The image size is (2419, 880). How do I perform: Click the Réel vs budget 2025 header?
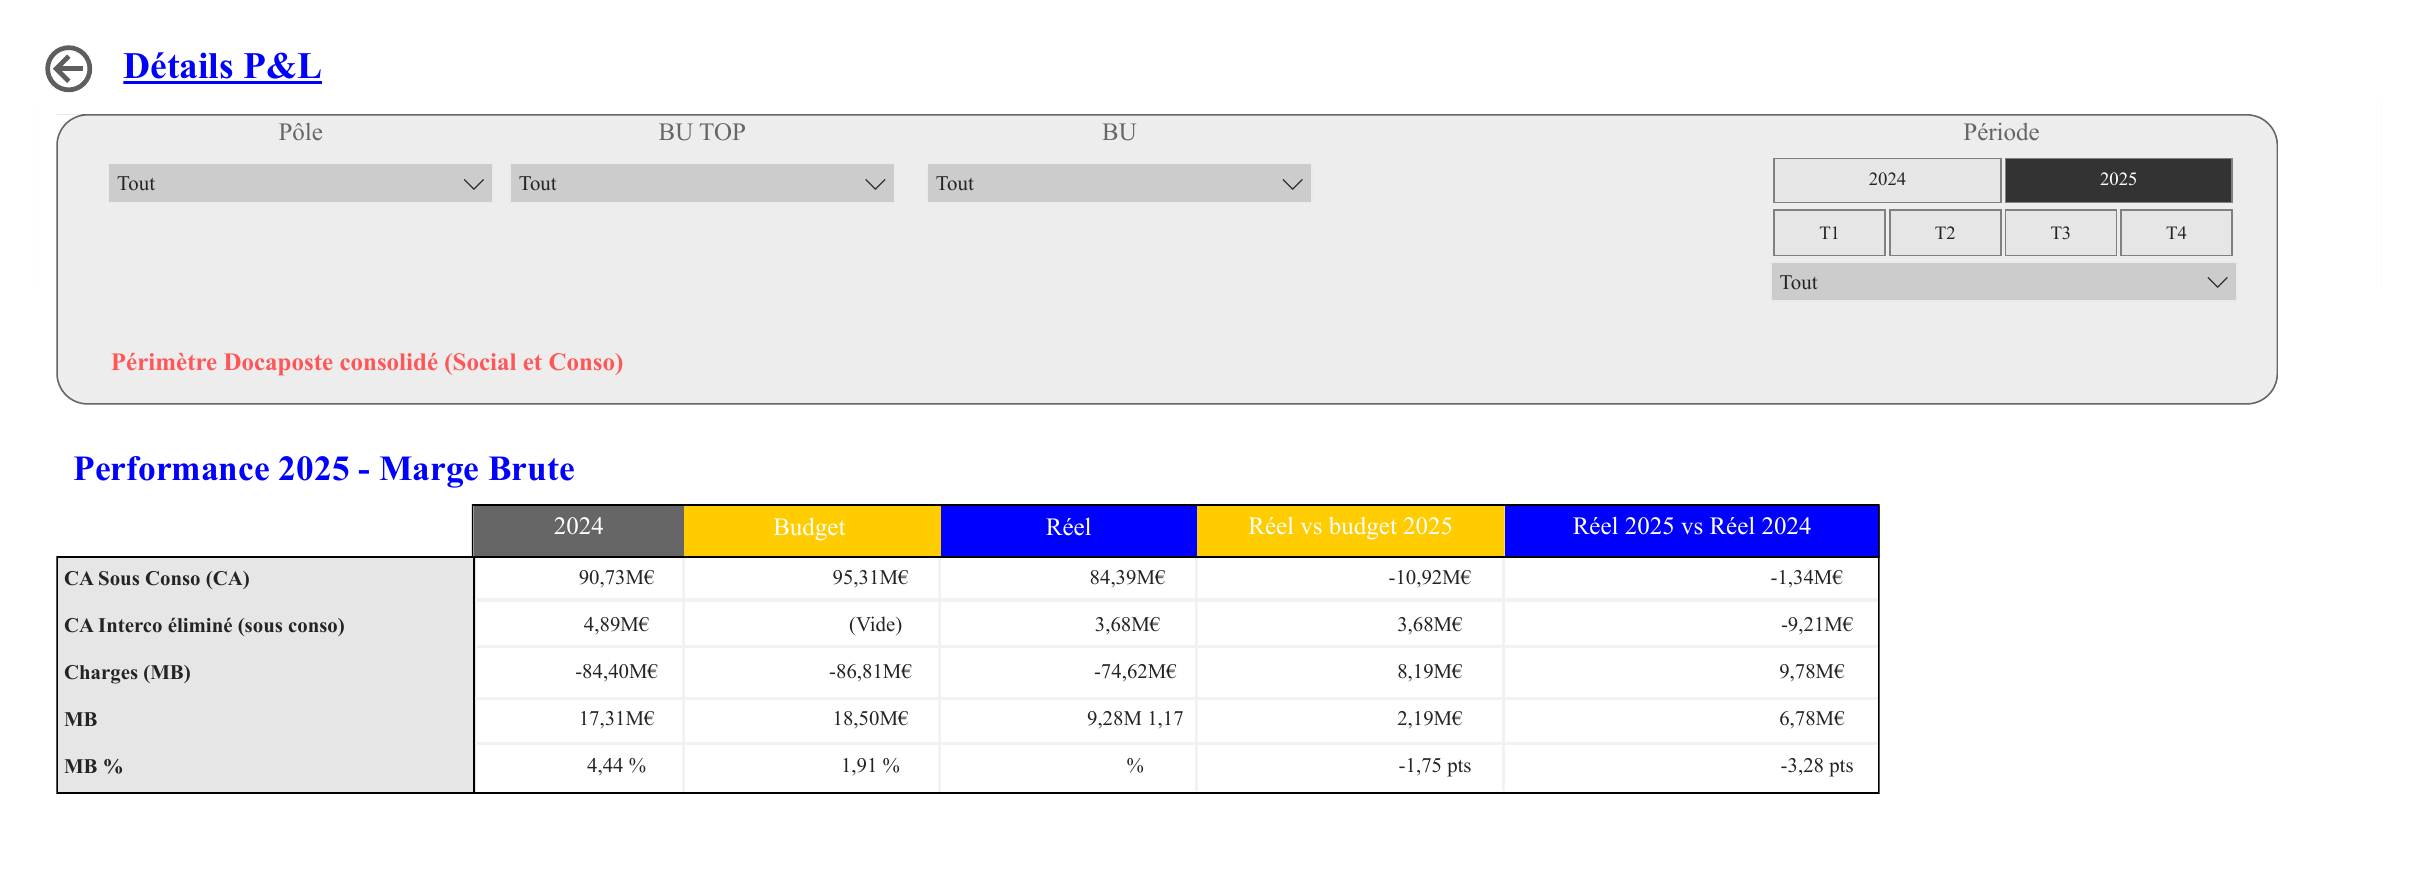[1350, 530]
